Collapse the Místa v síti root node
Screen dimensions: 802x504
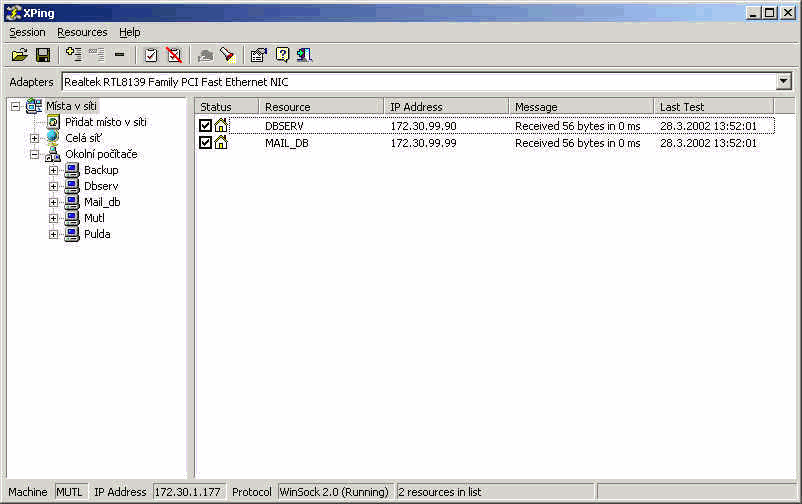[16, 106]
